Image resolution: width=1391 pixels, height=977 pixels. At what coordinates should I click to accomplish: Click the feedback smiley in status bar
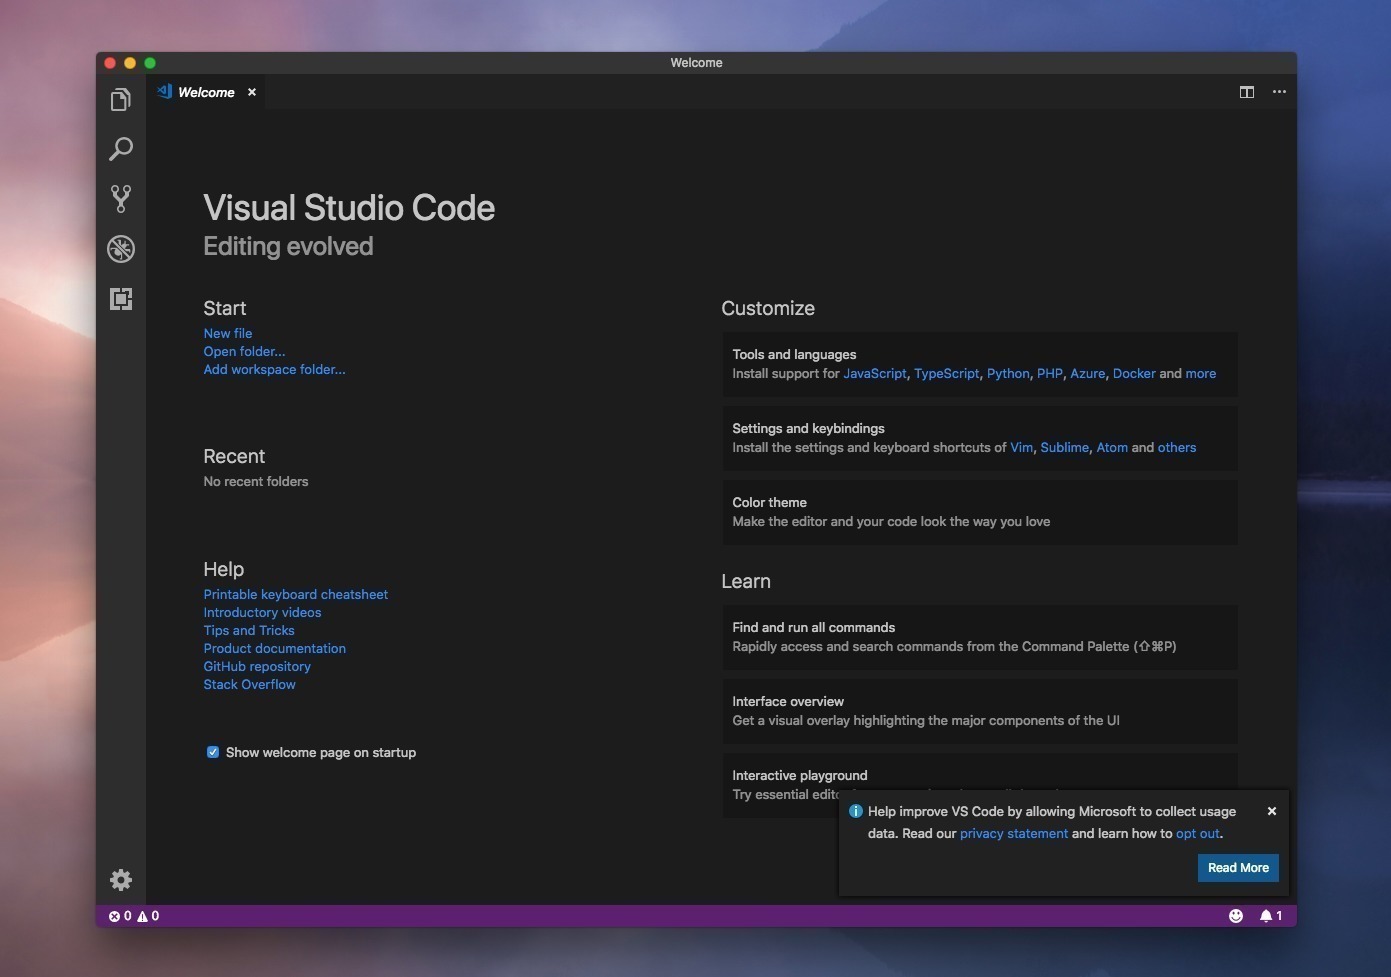point(1236,916)
